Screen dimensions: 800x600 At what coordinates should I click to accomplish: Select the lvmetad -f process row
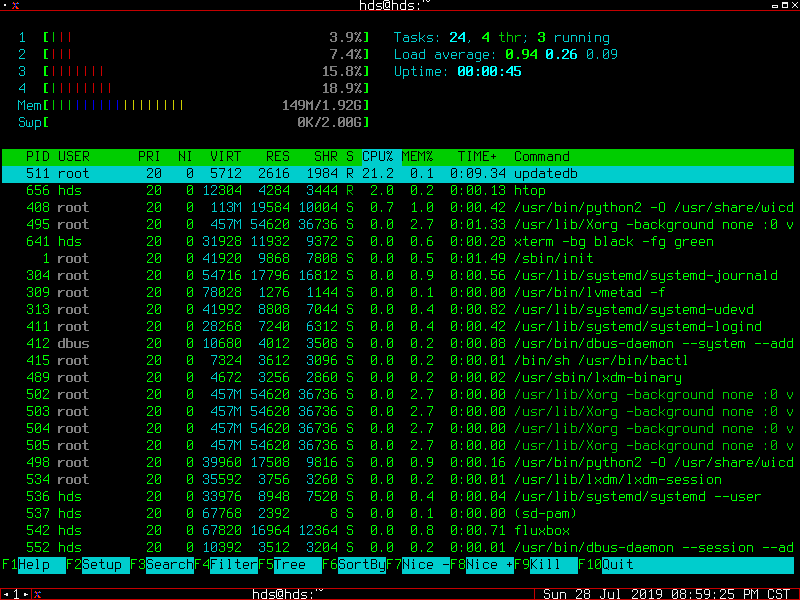[x=398, y=293]
